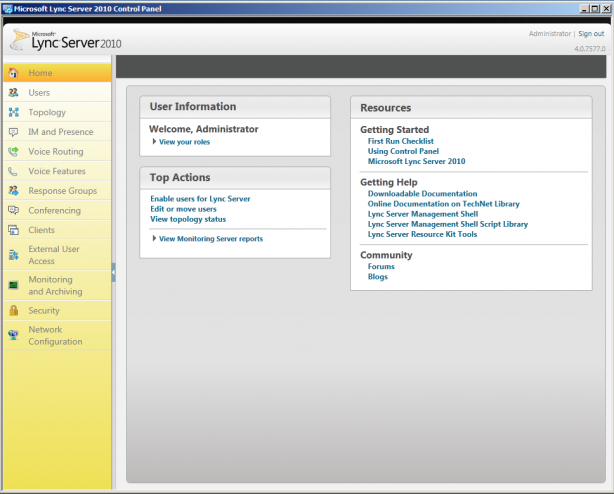
Task: Select External User Access label
Action: 54,255
